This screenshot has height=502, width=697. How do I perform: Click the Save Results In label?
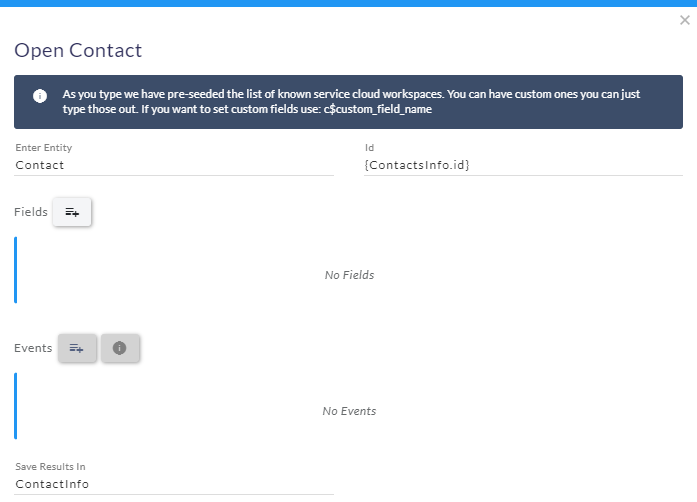50,466
